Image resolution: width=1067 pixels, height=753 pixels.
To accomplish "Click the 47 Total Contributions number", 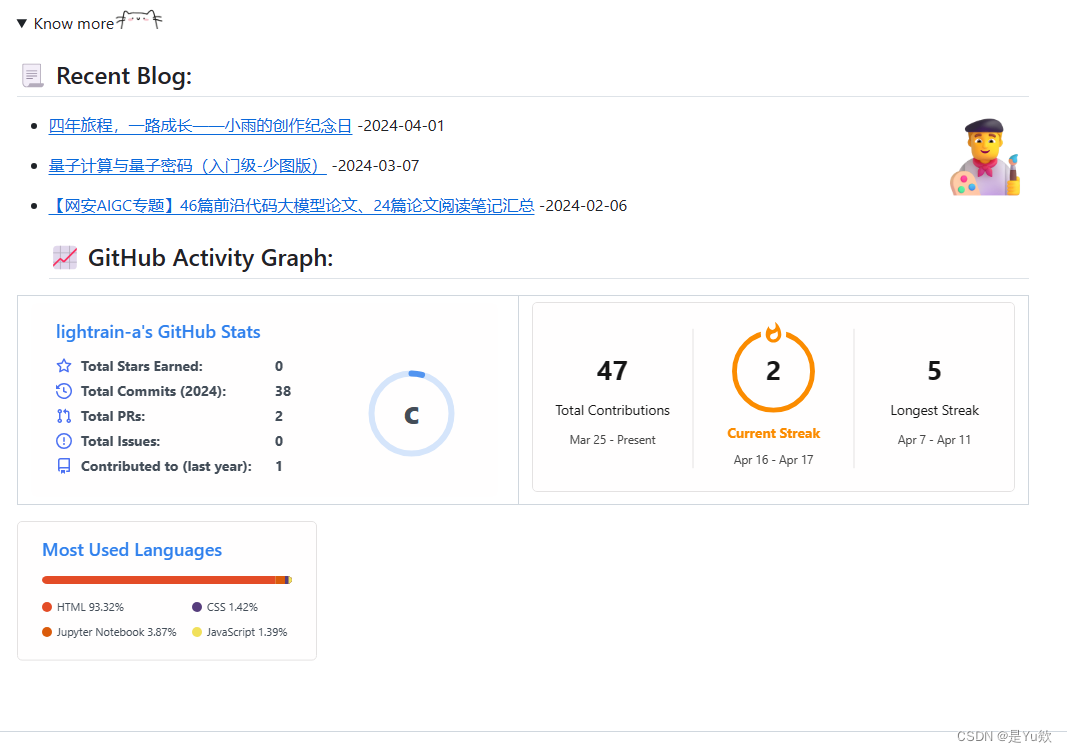I will tap(612, 371).
